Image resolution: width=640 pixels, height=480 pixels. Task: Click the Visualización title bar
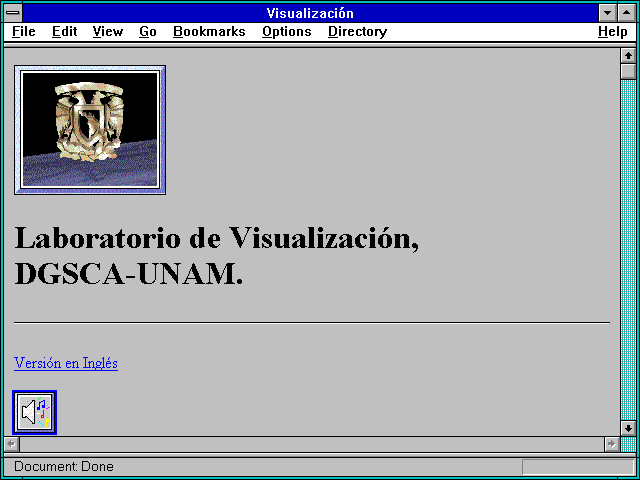[310, 13]
